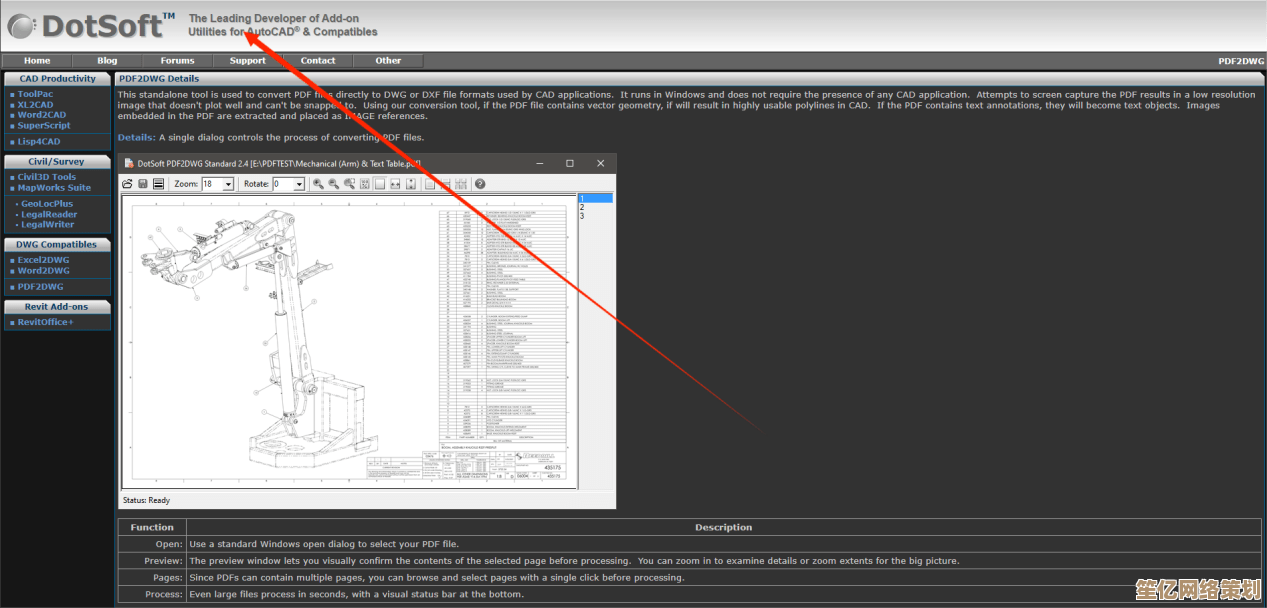Click the PDF2DWG Details heading
The image size is (1267, 608).
pos(159,79)
